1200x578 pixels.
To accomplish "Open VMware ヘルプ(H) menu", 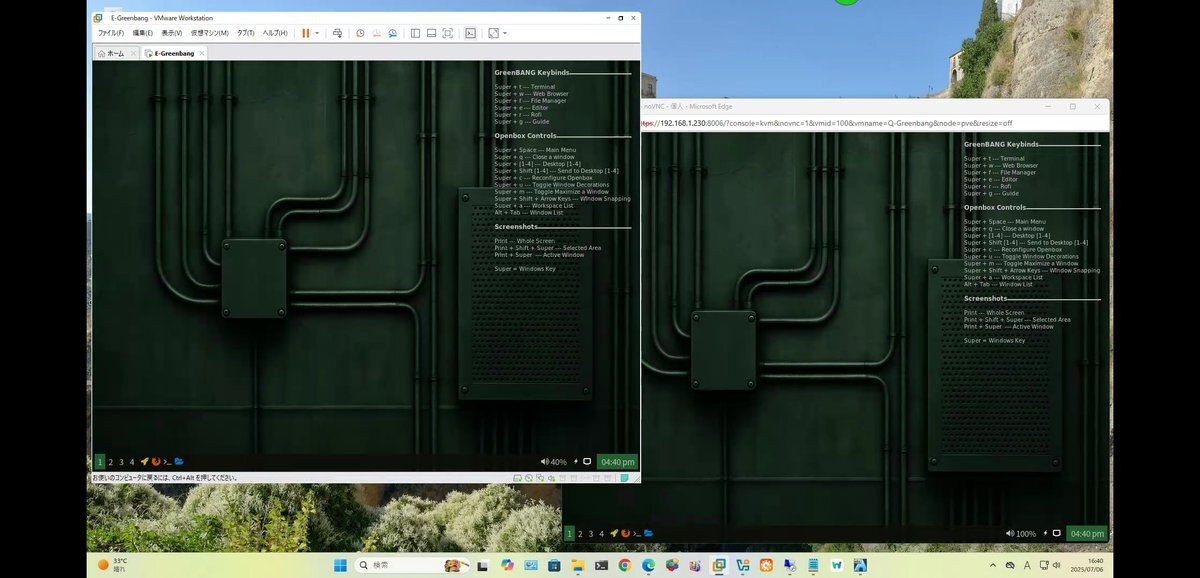I will 275,33.
